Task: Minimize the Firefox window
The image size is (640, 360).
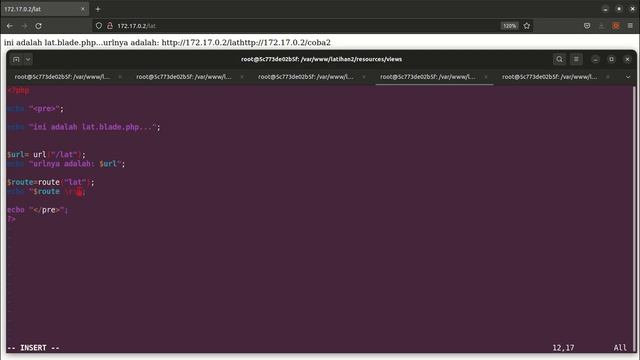Action: click(x=605, y=9)
